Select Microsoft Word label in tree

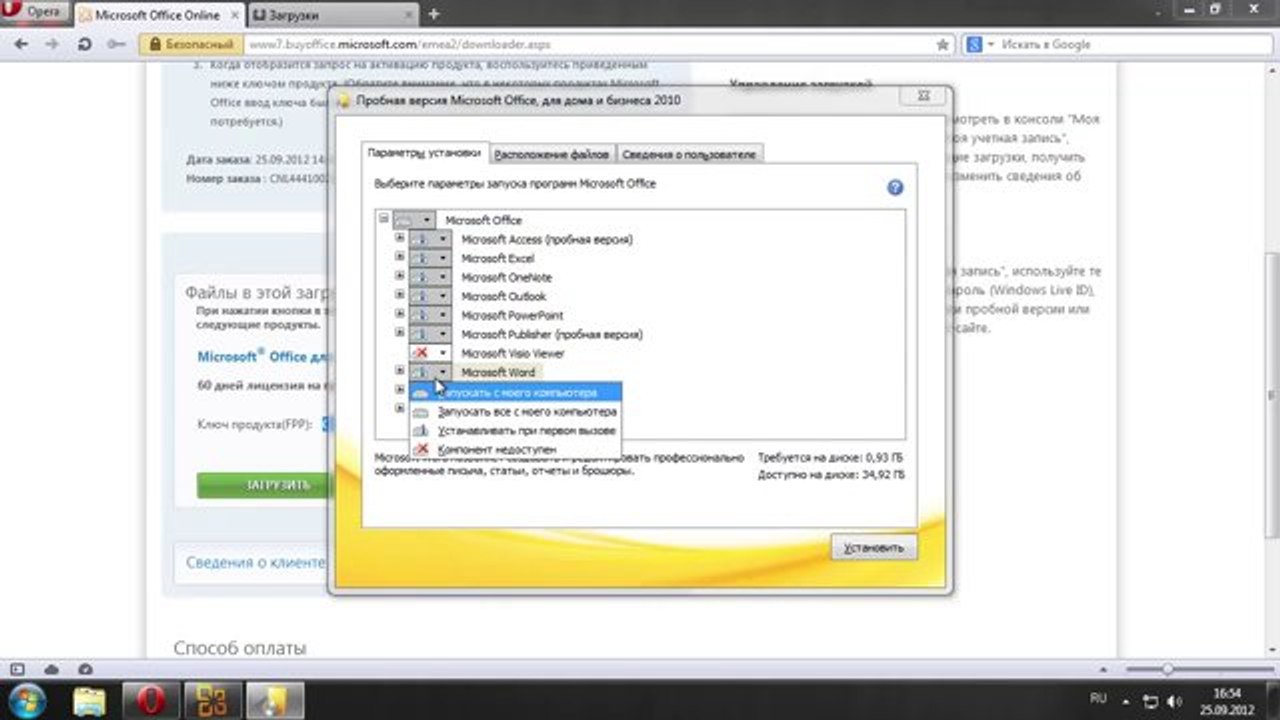pyautogui.click(x=498, y=372)
